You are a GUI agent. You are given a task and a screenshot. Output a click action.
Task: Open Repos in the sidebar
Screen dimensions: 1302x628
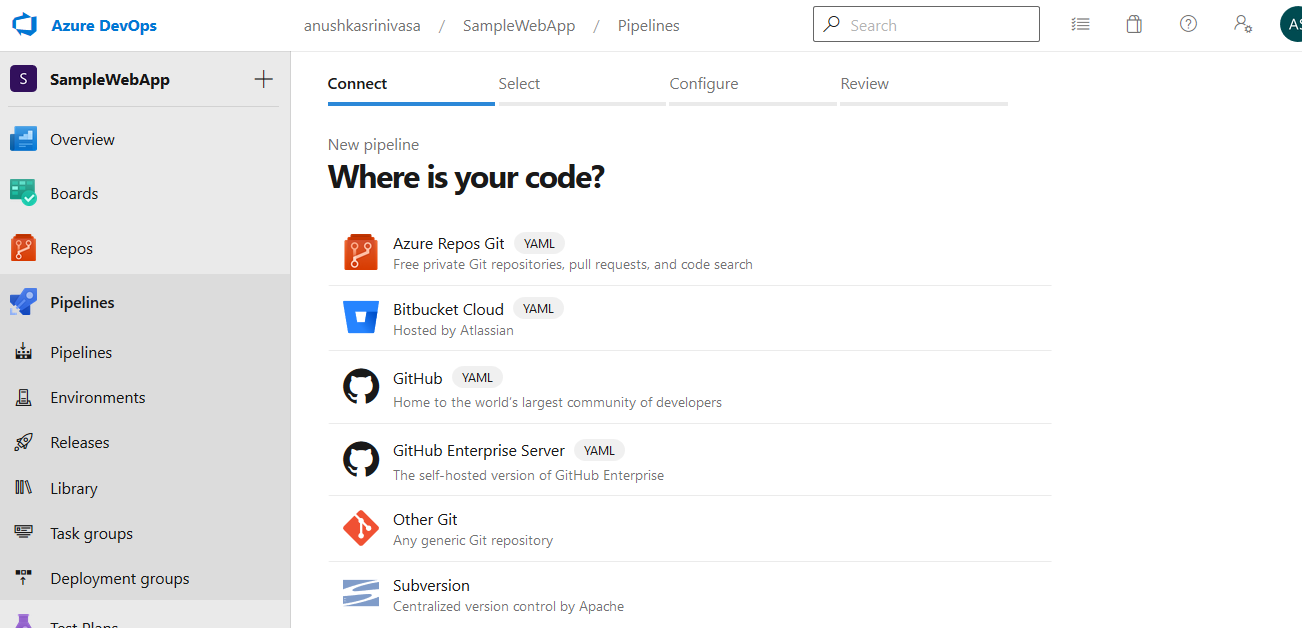click(x=145, y=248)
